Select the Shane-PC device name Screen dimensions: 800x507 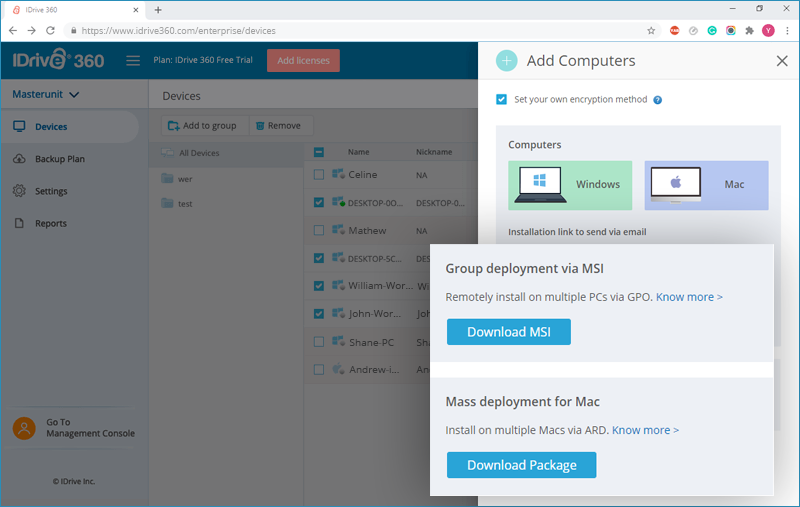pos(371,342)
